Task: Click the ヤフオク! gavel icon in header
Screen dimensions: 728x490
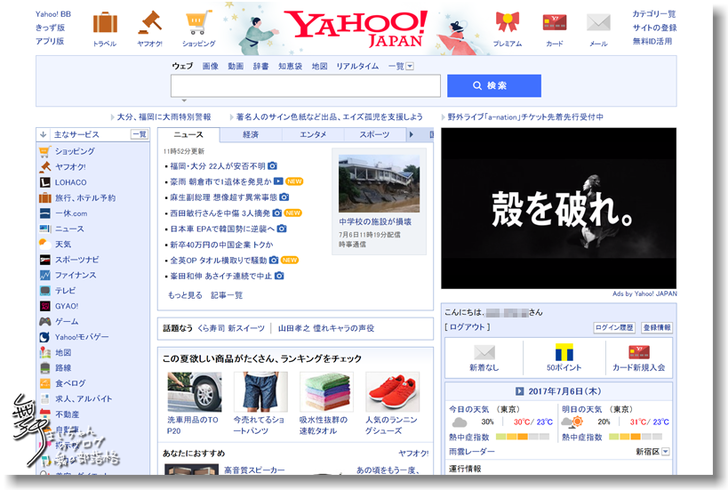Action: [149, 23]
